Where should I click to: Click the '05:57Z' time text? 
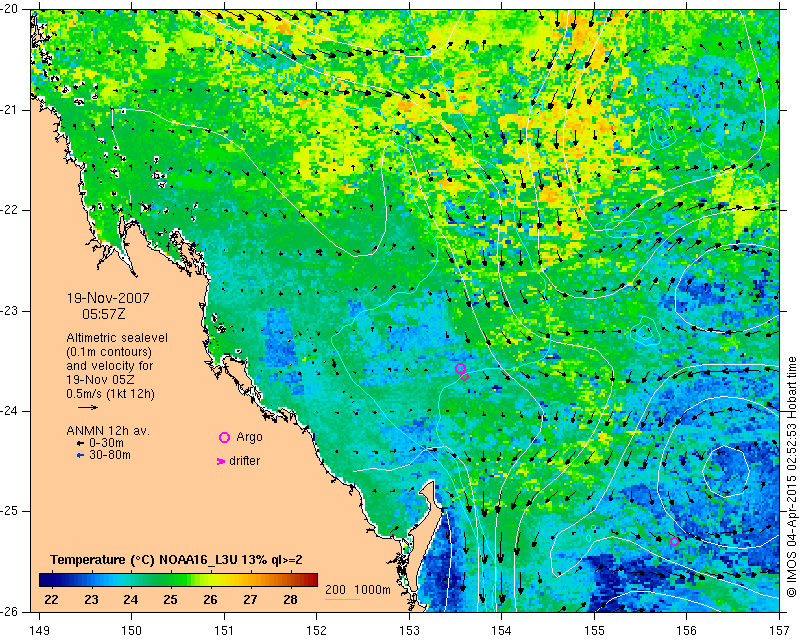click(x=104, y=314)
